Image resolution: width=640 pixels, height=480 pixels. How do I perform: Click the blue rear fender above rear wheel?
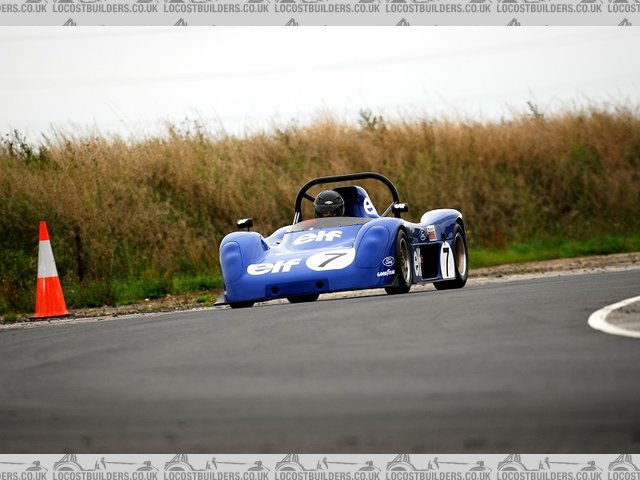441,216
